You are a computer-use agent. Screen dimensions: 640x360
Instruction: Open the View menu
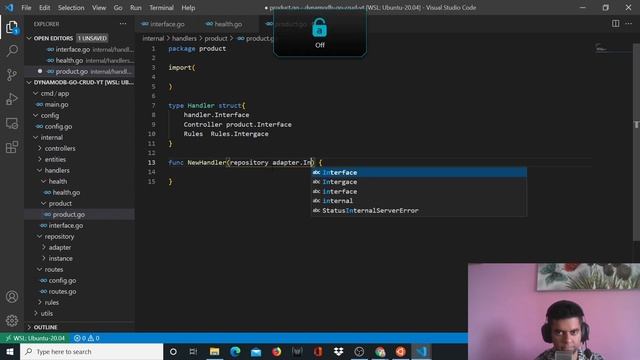pyautogui.click(x=99, y=8)
